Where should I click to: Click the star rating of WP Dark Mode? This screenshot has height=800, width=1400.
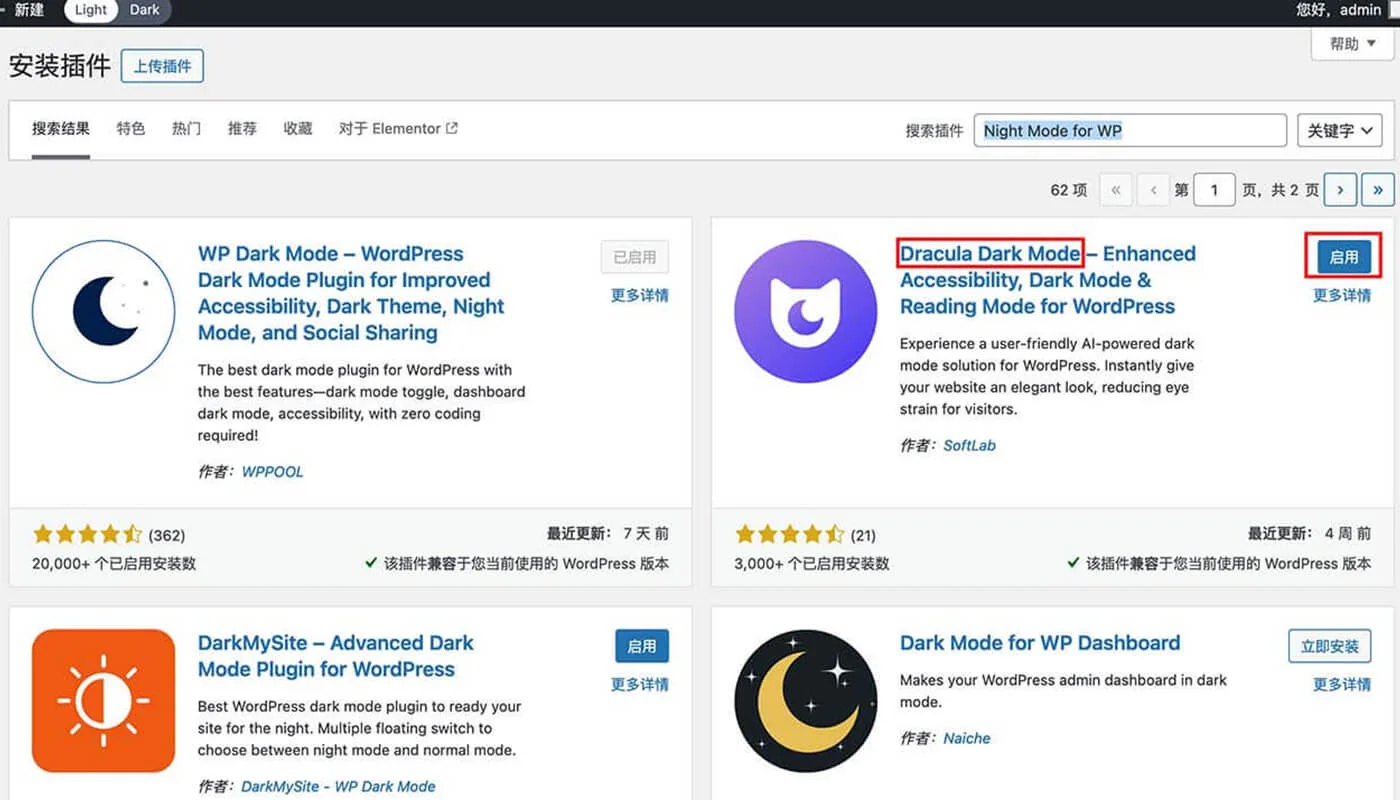(88, 534)
